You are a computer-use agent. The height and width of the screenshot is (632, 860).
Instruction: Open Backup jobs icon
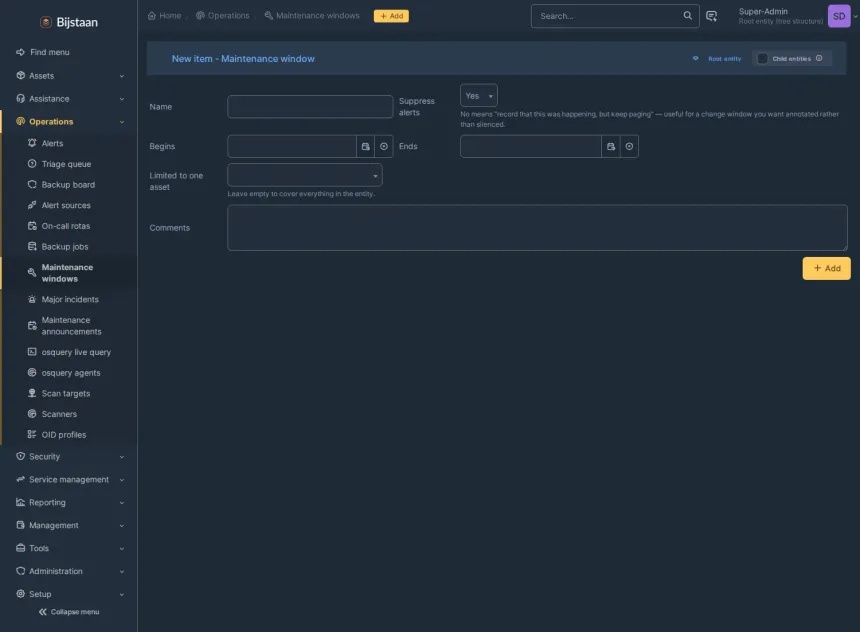32,246
